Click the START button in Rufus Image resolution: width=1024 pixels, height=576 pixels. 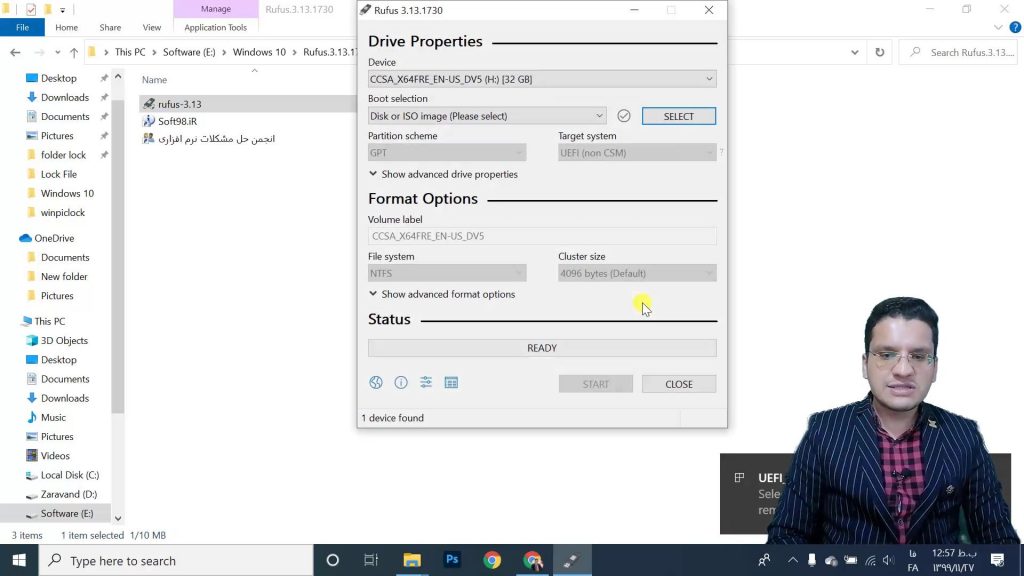point(596,384)
